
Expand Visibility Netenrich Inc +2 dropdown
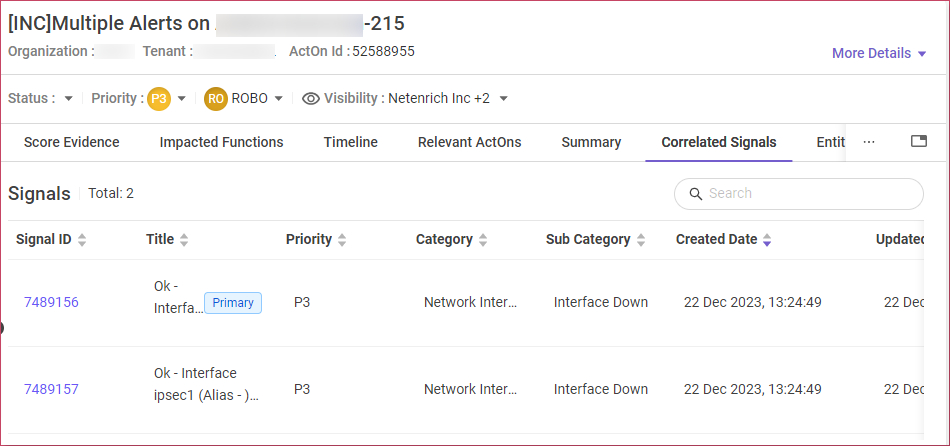(x=503, y=99)
